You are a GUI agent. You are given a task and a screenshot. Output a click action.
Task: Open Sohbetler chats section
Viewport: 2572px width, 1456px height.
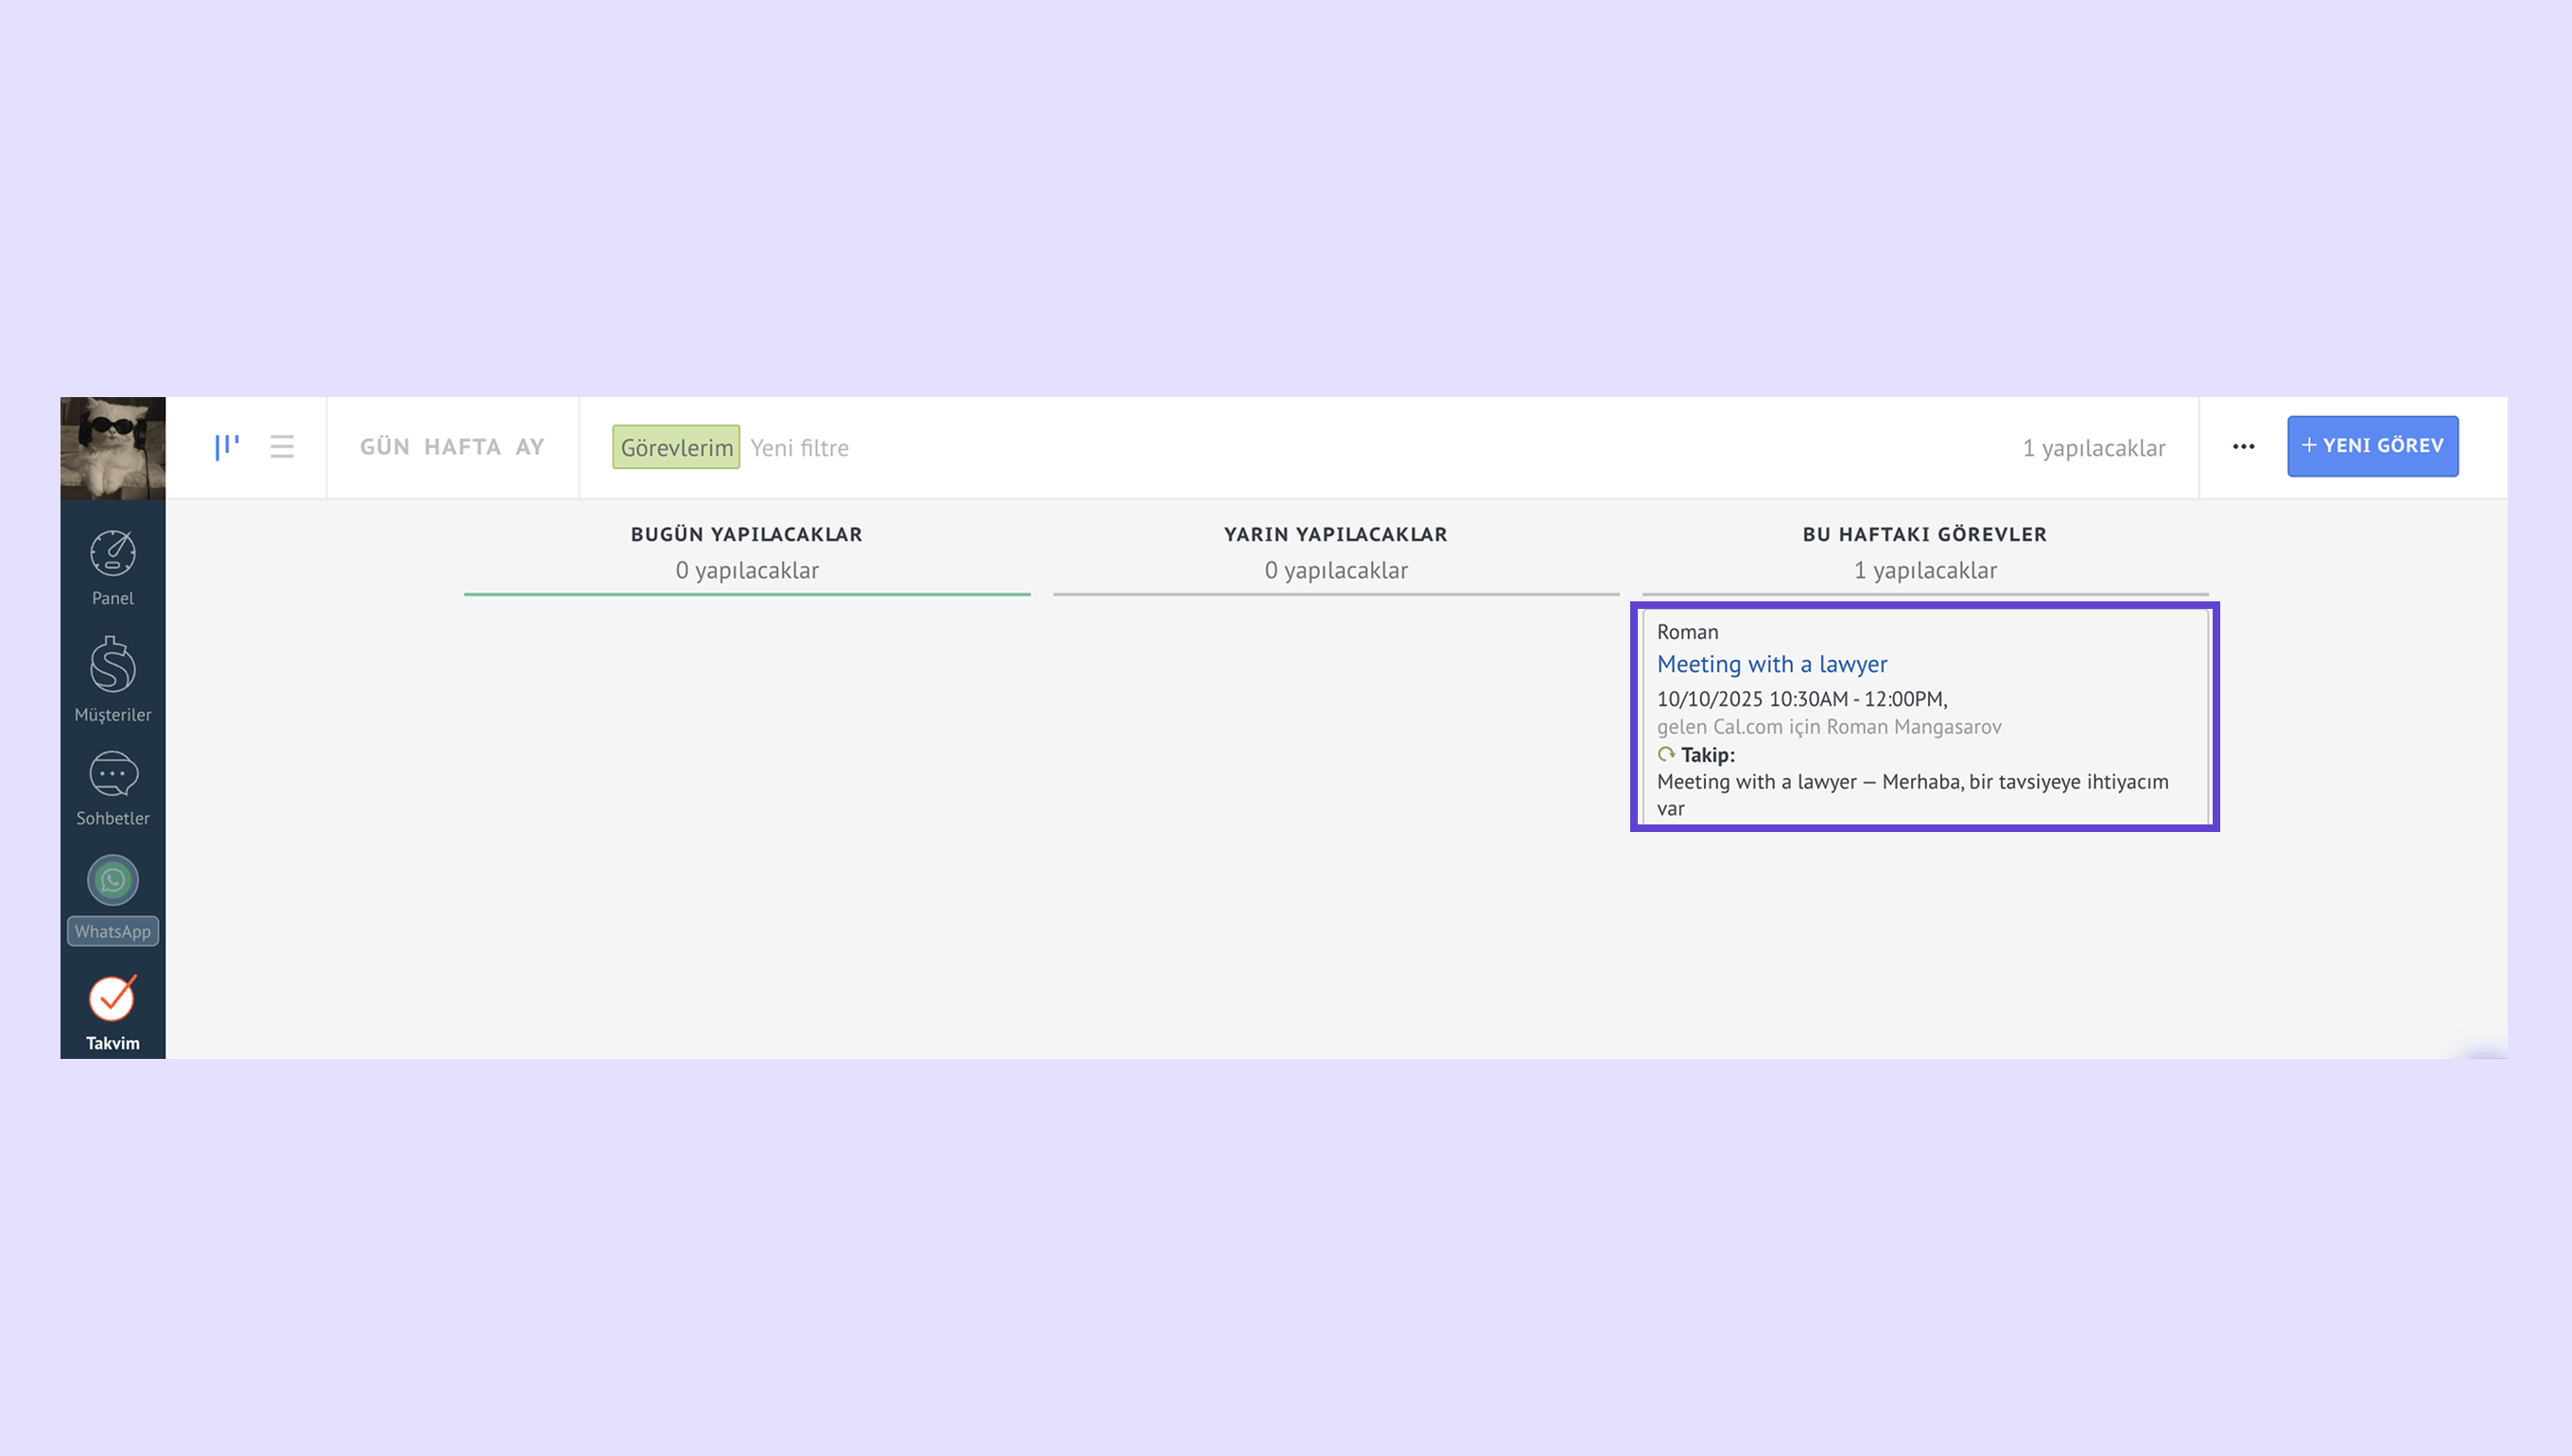click(112, 788)
